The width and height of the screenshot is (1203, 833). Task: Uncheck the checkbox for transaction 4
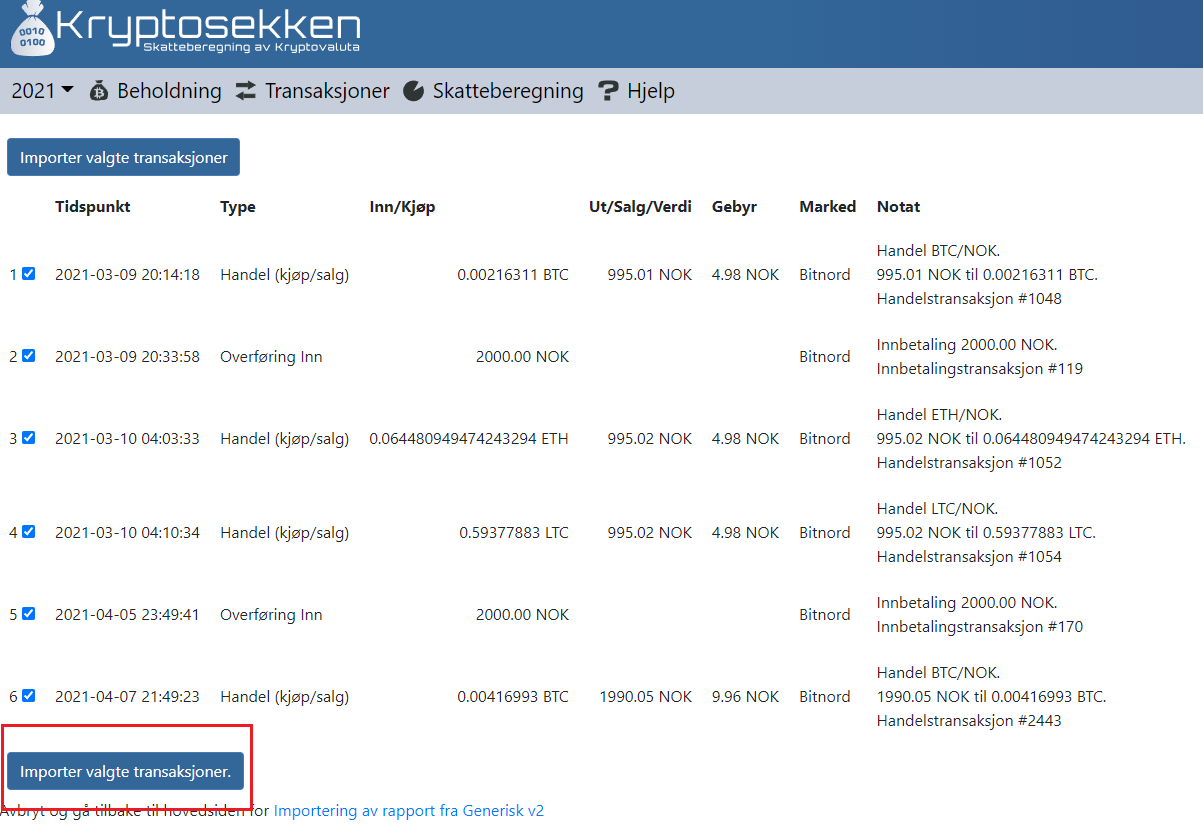click(28, 532)
